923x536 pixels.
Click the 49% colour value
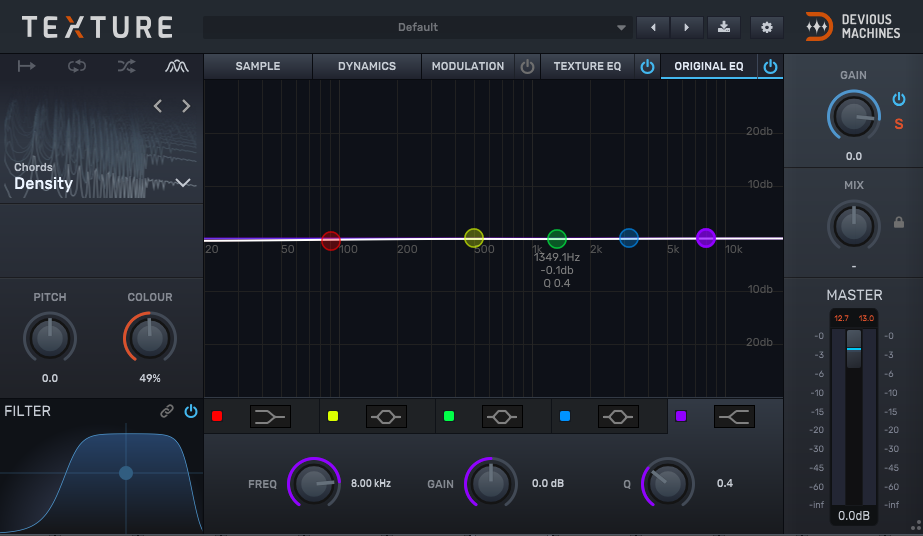[150, 378]
